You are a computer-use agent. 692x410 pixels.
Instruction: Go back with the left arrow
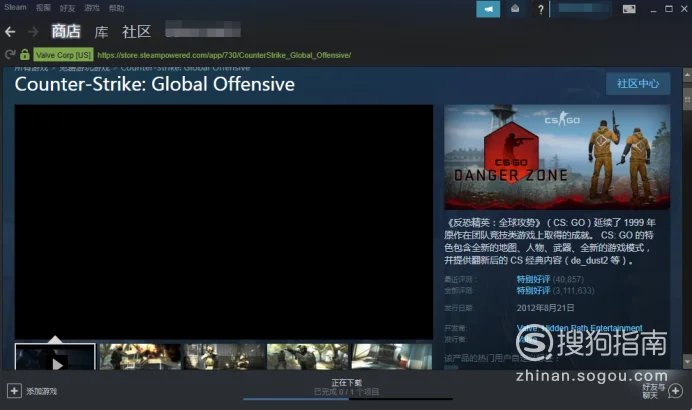pos(10,32)
